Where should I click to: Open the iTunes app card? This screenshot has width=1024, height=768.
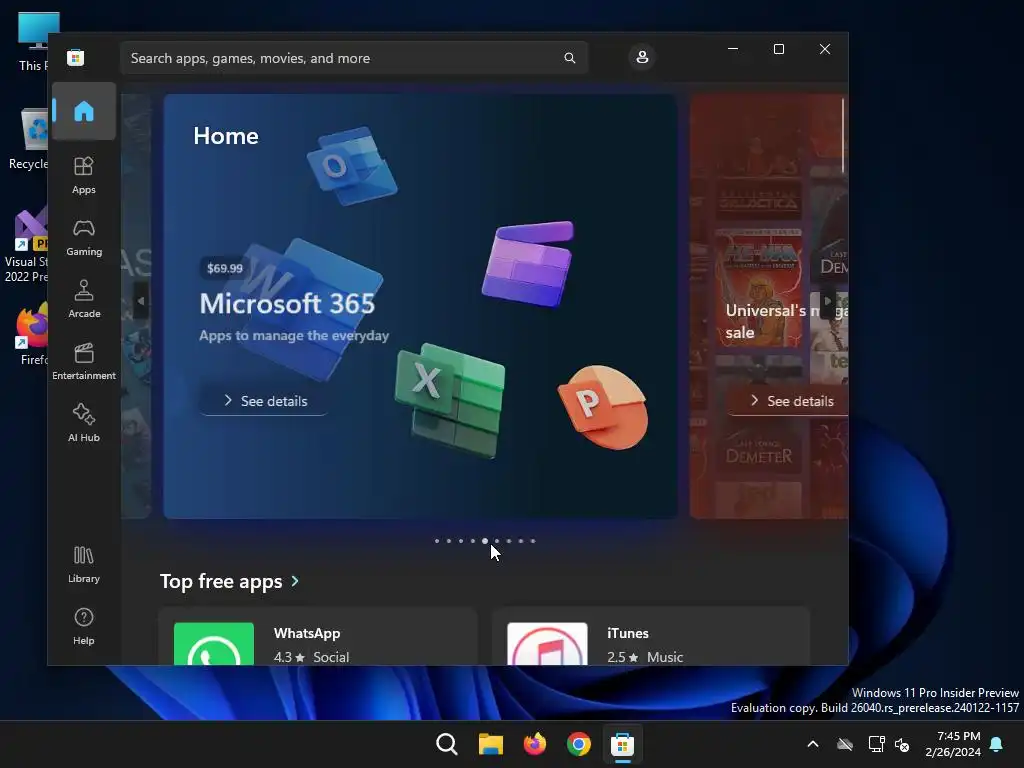tap(651, 637)
